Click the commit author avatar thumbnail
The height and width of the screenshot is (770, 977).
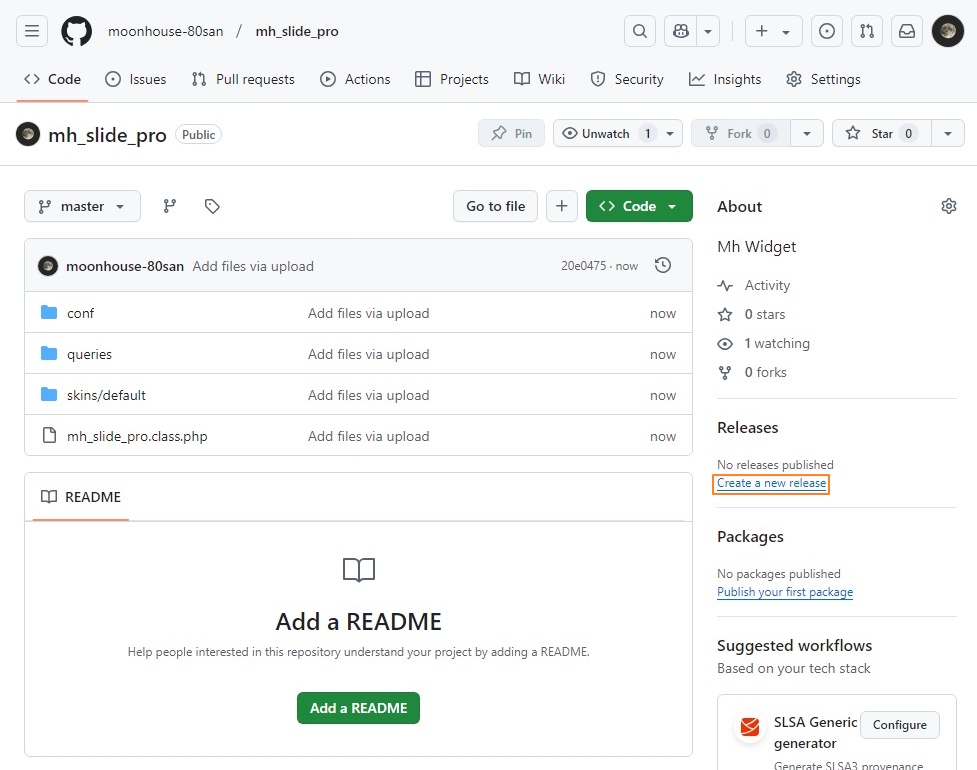[48, 266]
